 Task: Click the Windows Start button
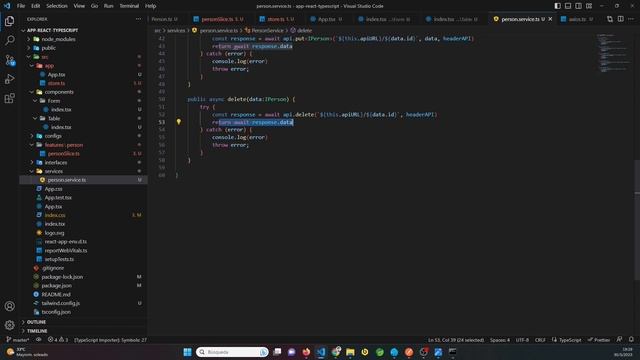[187, 352]
